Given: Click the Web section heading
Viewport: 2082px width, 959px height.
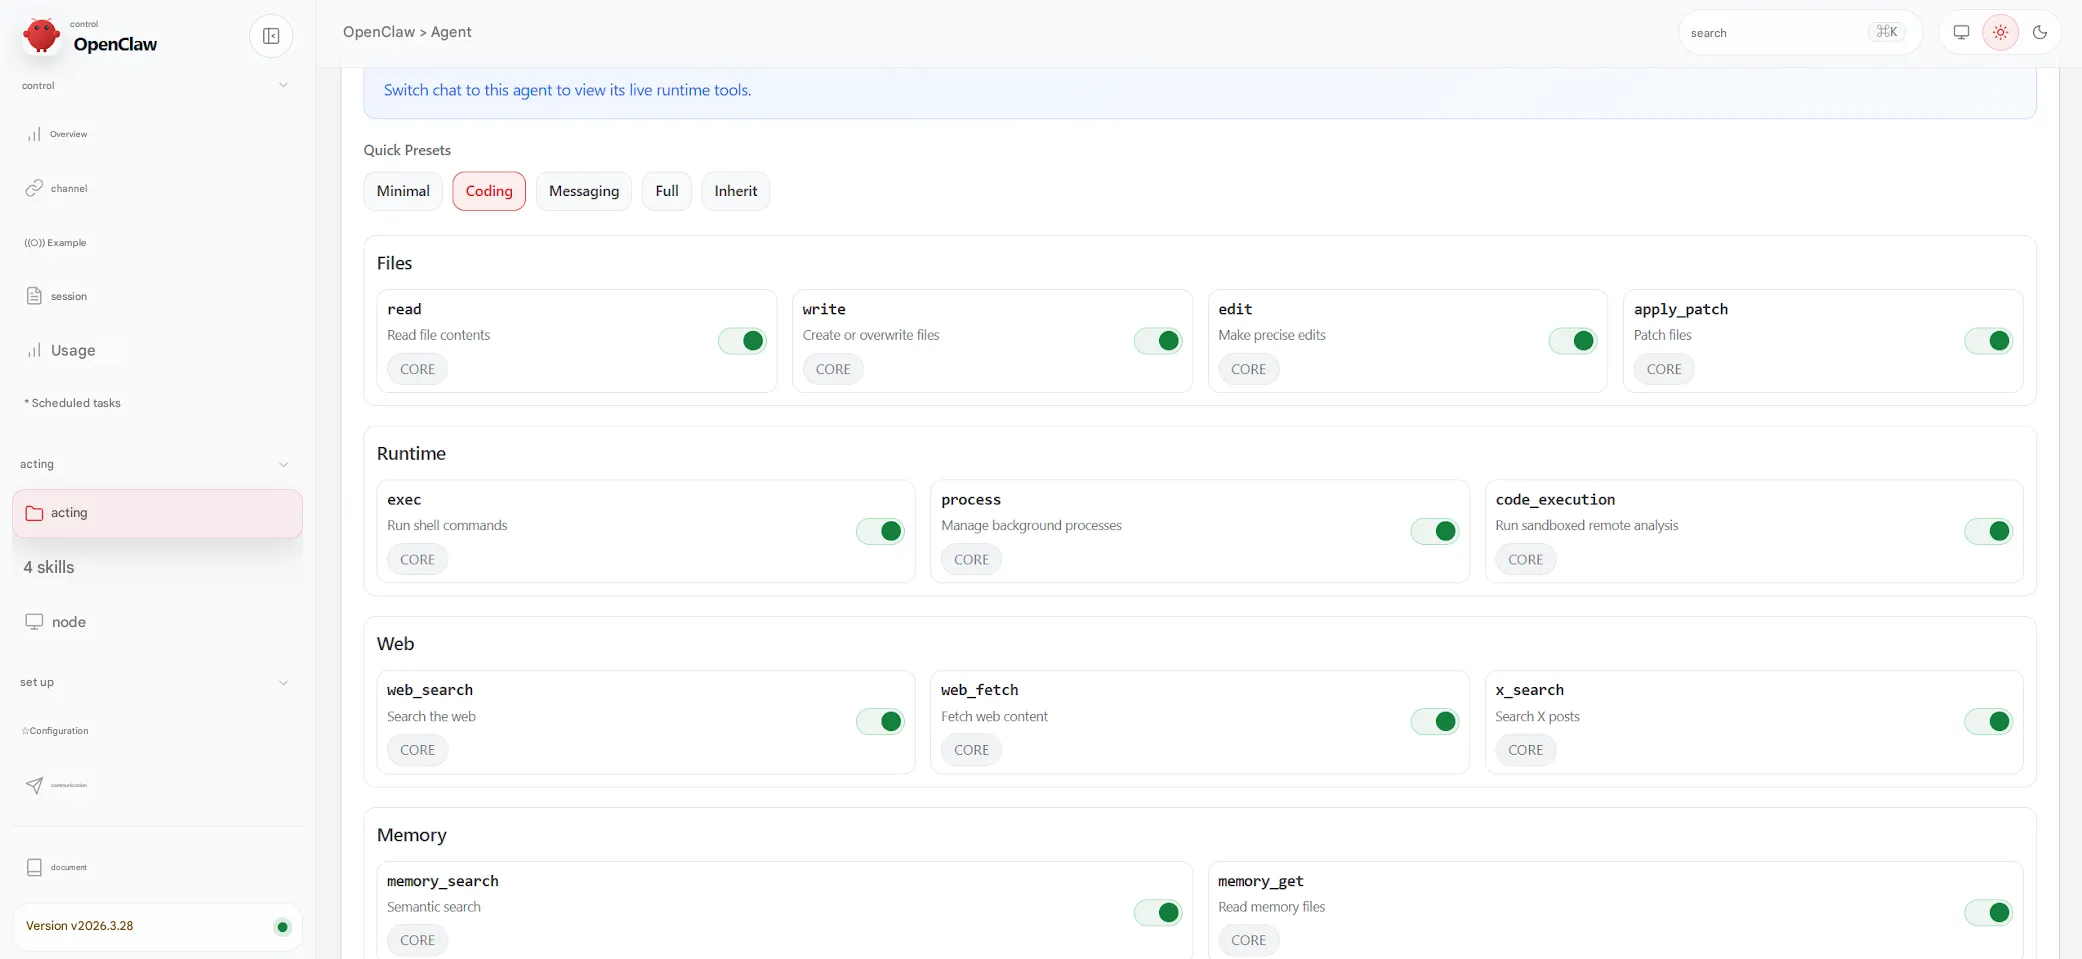Looking at the screenshot, I should [395, 644].
